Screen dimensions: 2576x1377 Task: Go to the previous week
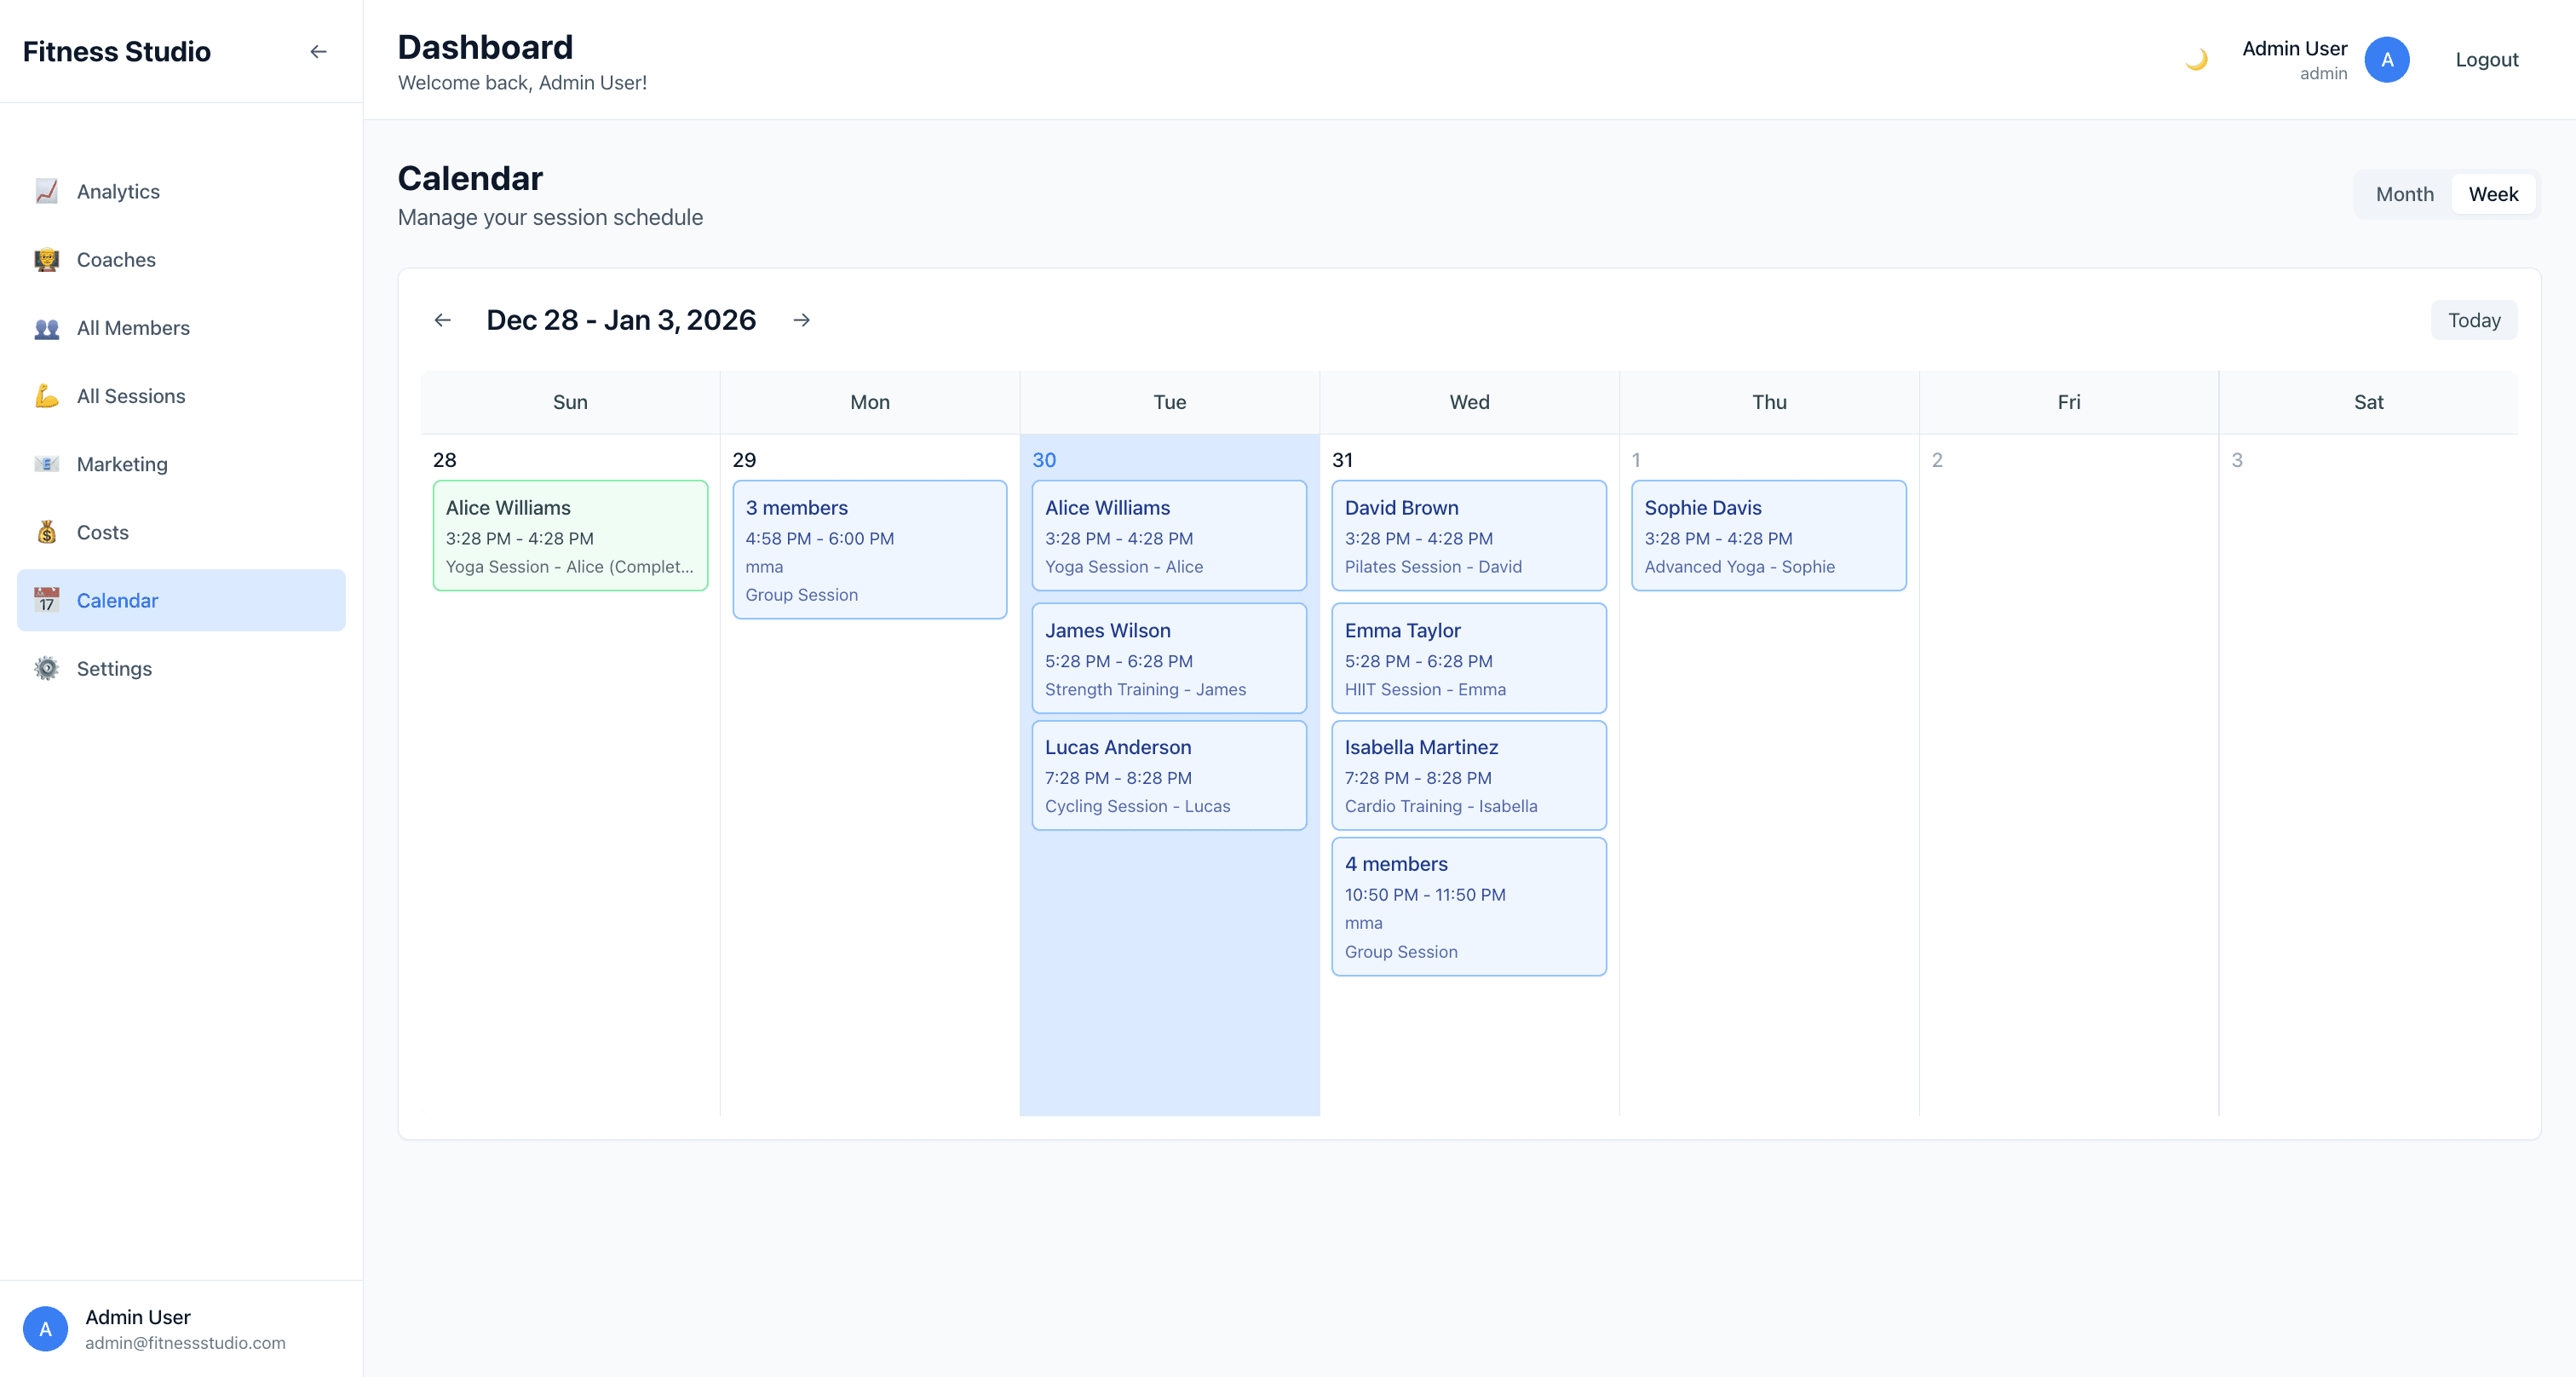tap(443, 319)
